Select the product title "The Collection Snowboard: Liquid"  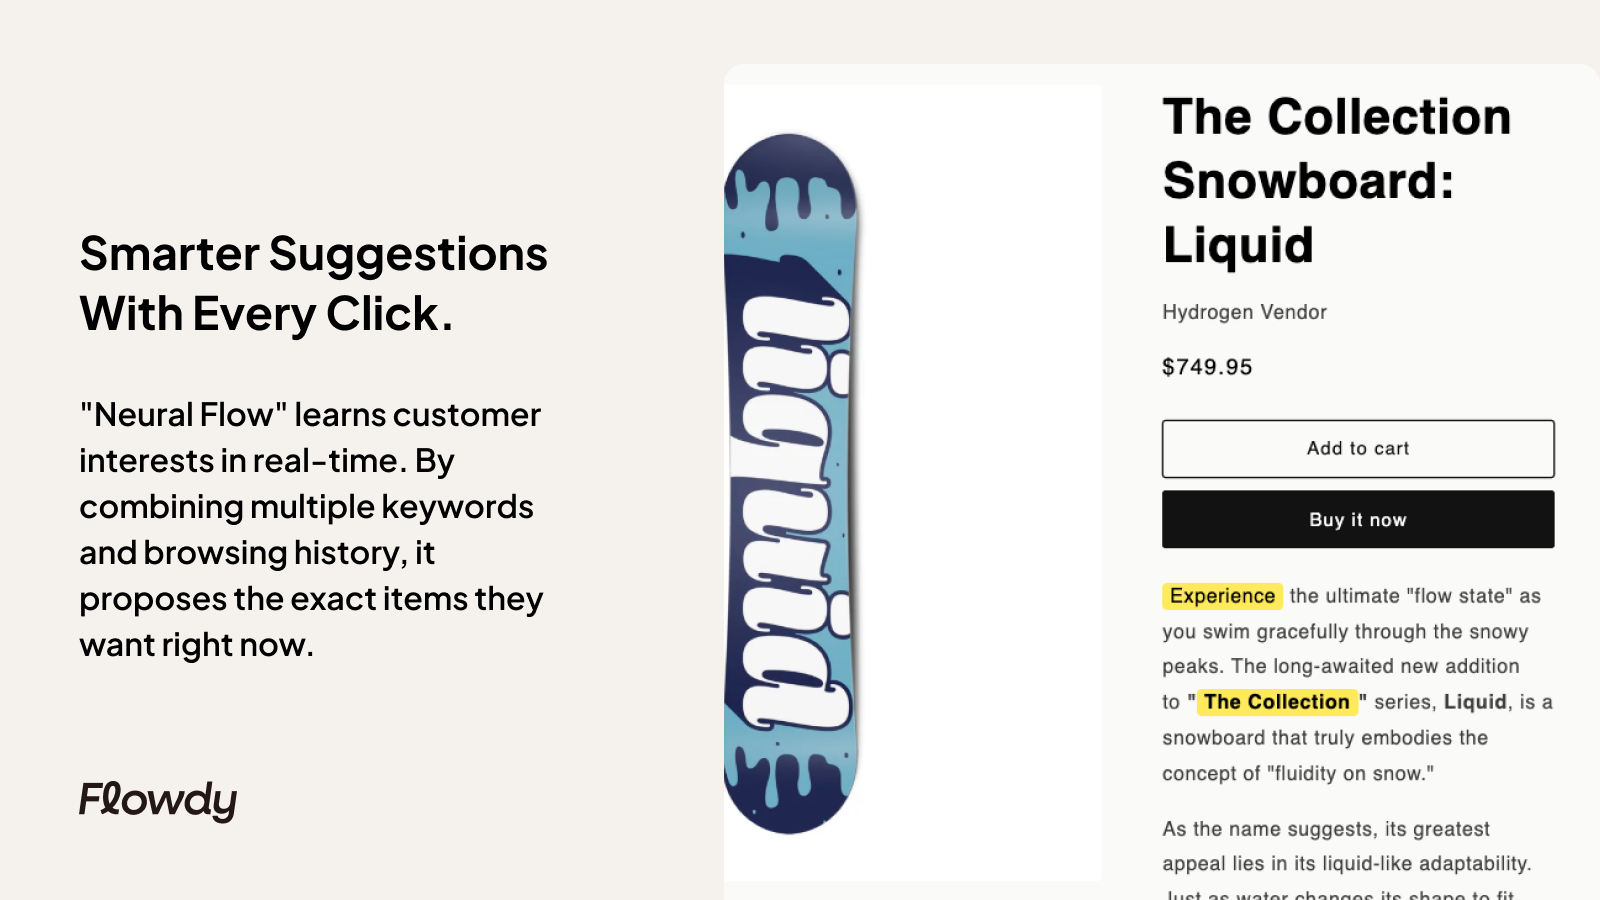[1335, 181]
